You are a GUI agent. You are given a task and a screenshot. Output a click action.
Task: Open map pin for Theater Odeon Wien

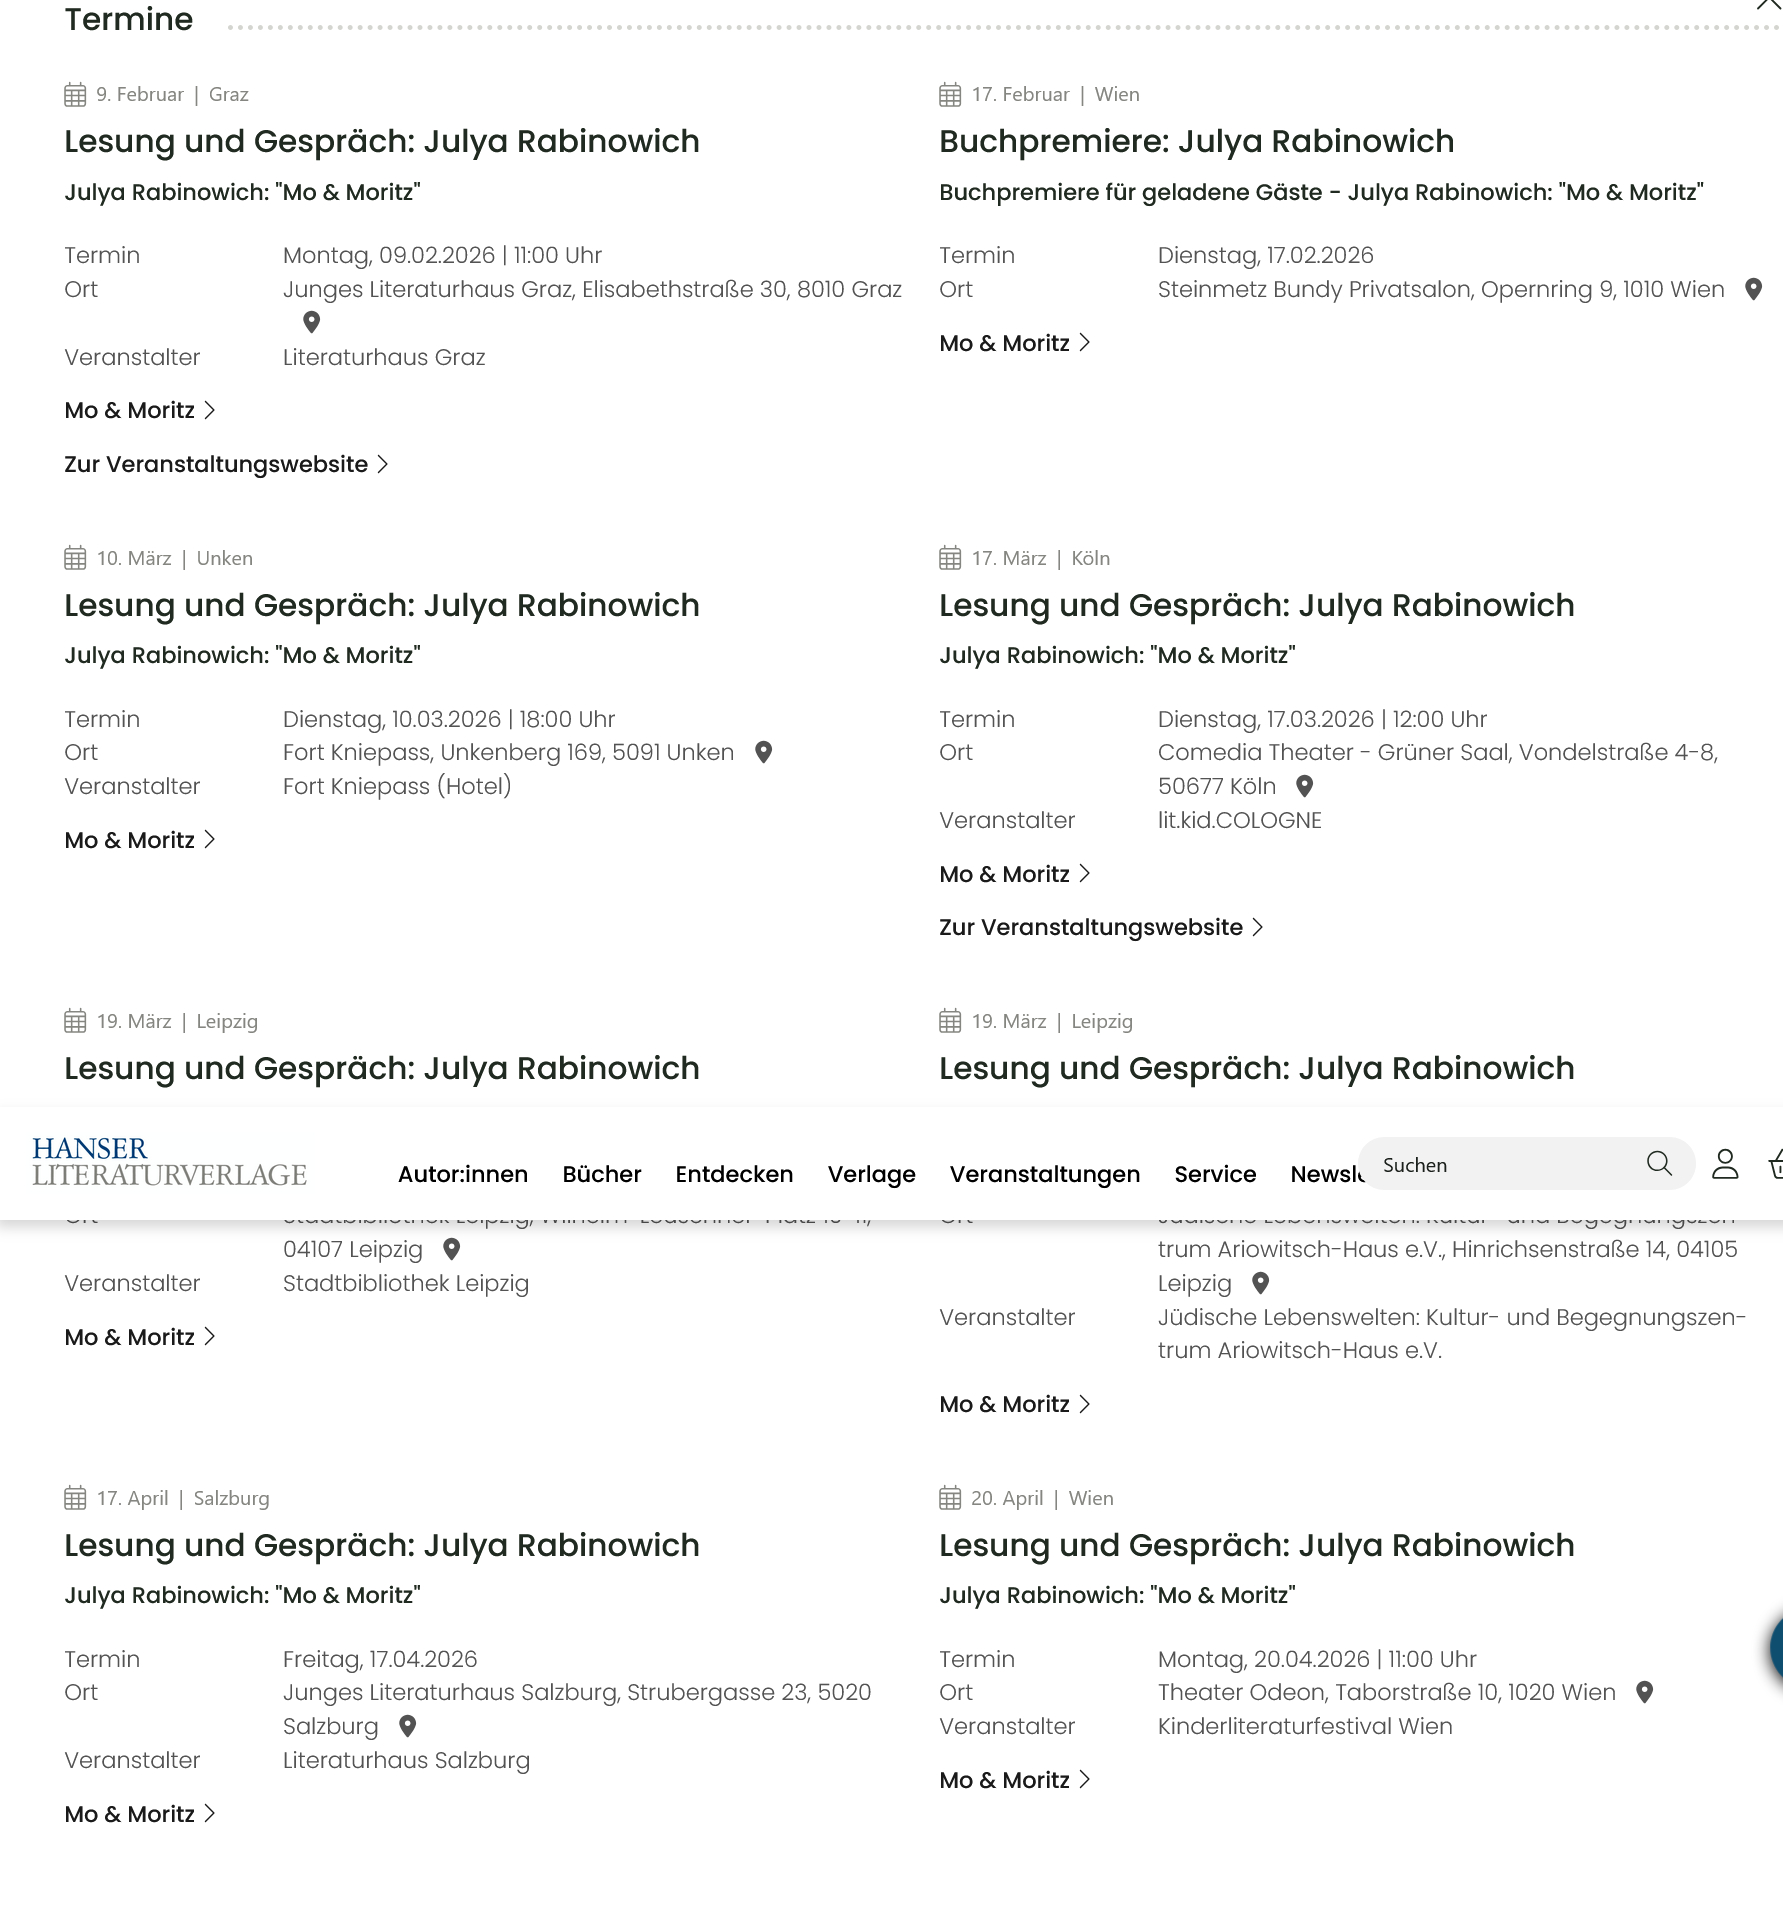click(x=1644, y=1692)
